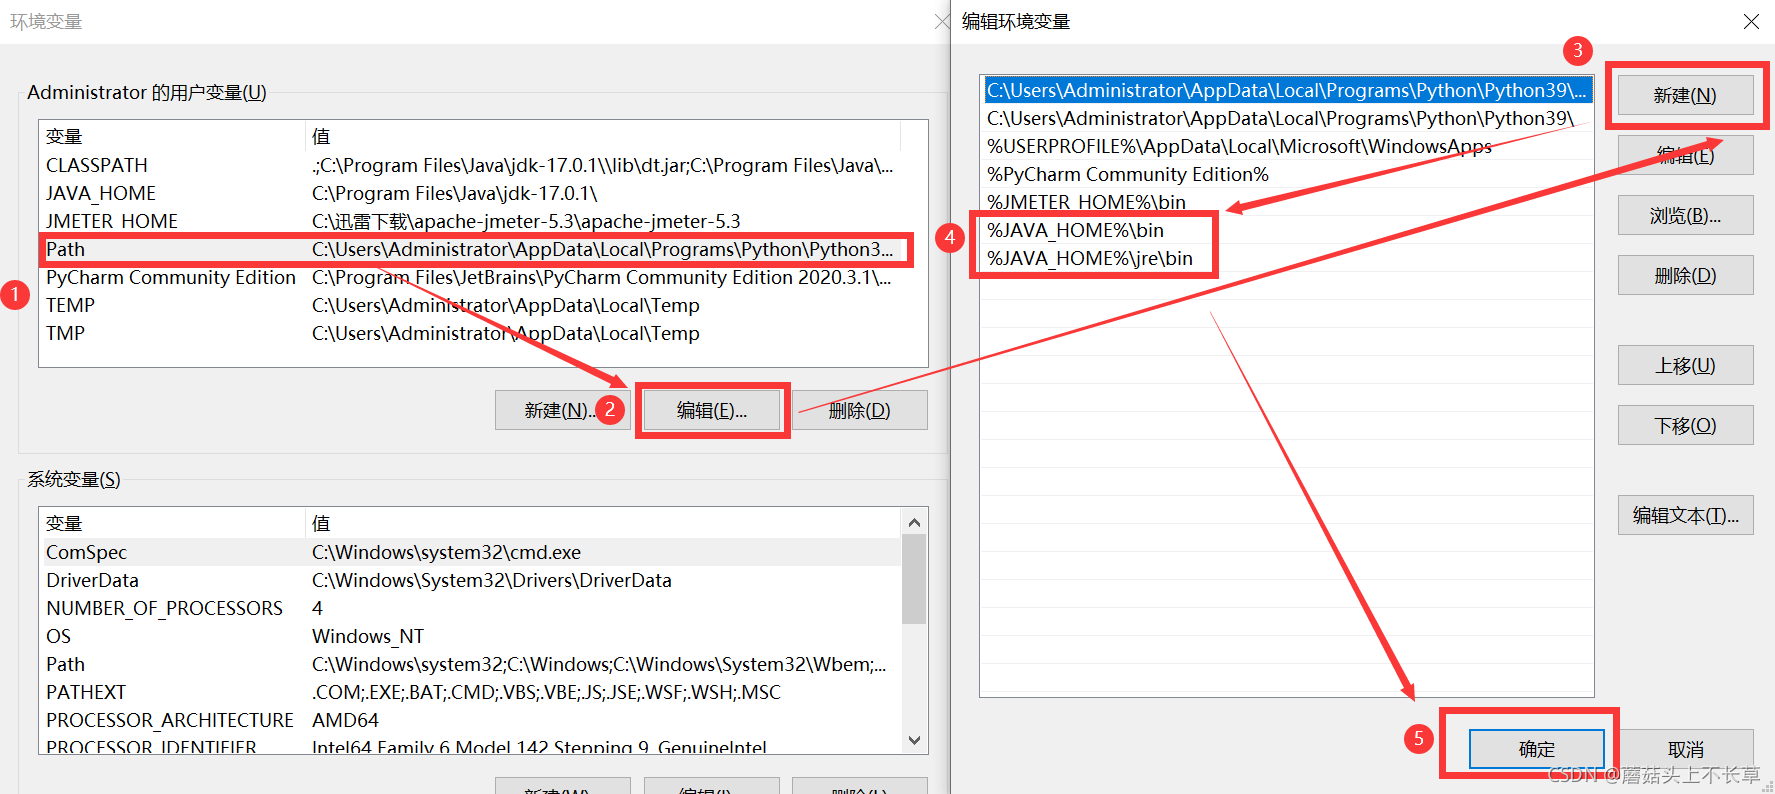This screenshot has width=1775, height=794.
Task: Click system variables 变量 column header
Action: click(x=172, y=523)
